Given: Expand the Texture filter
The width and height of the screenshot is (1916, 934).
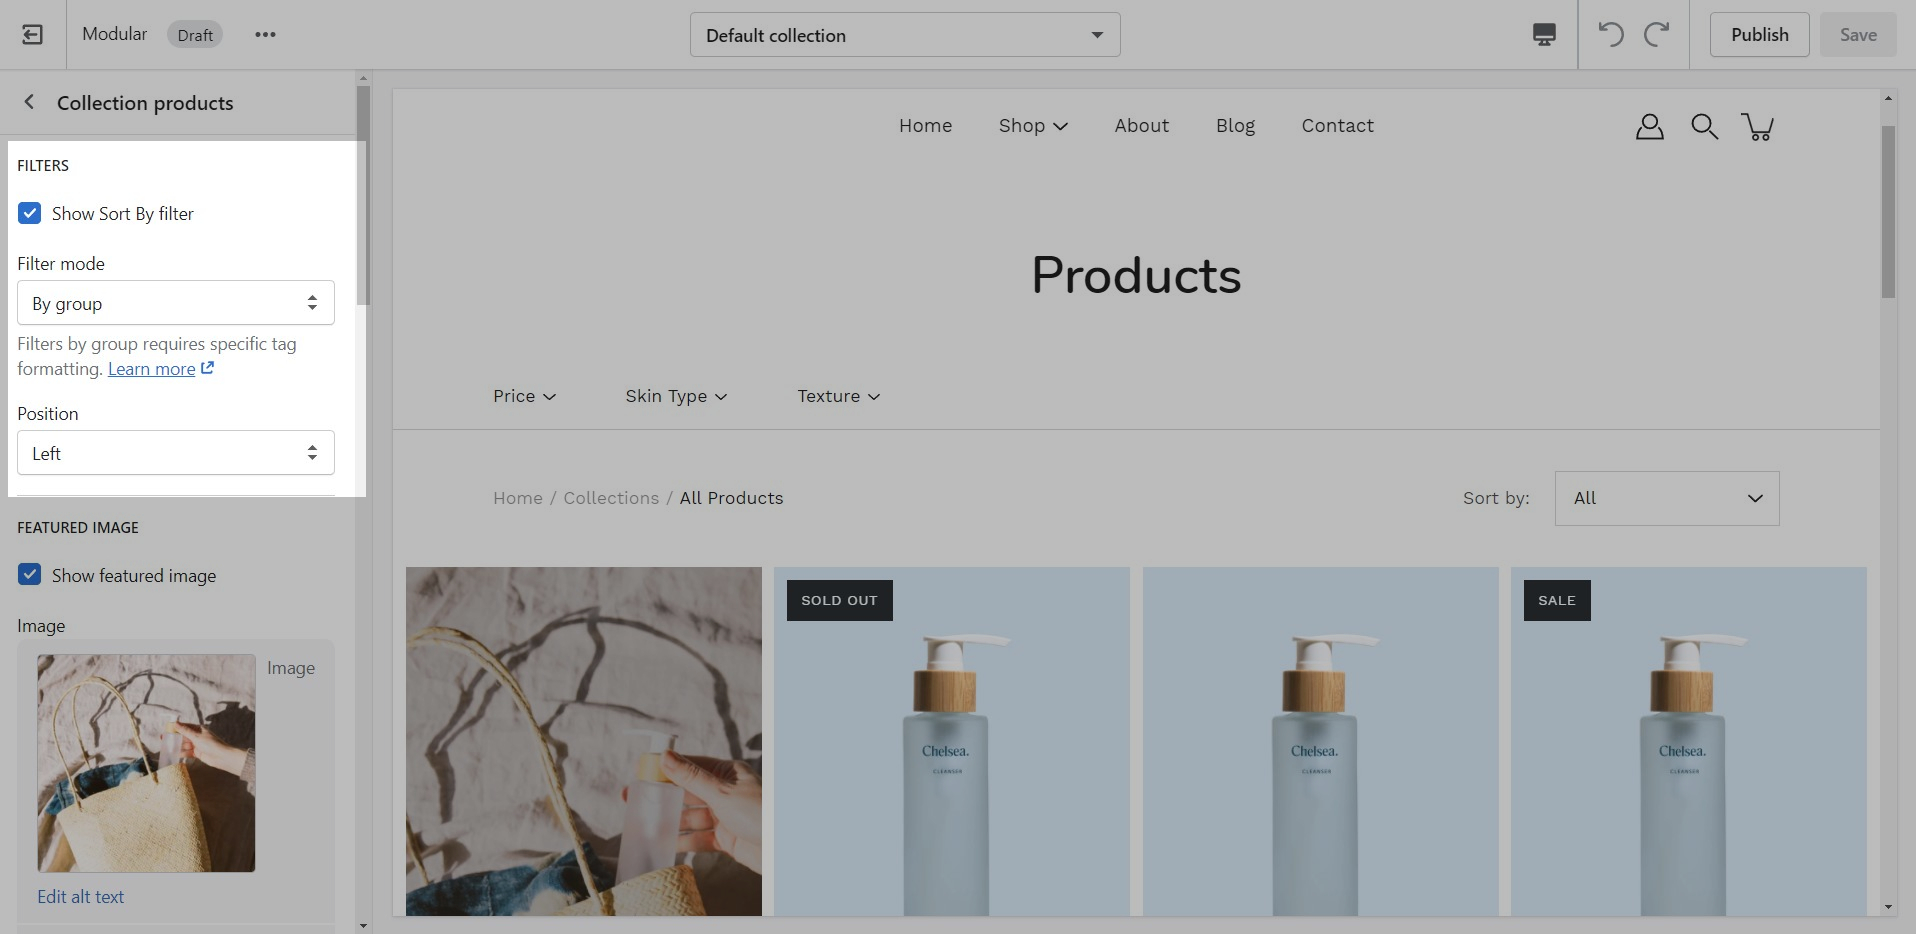Looking at the screenshot, I should 838,396.
